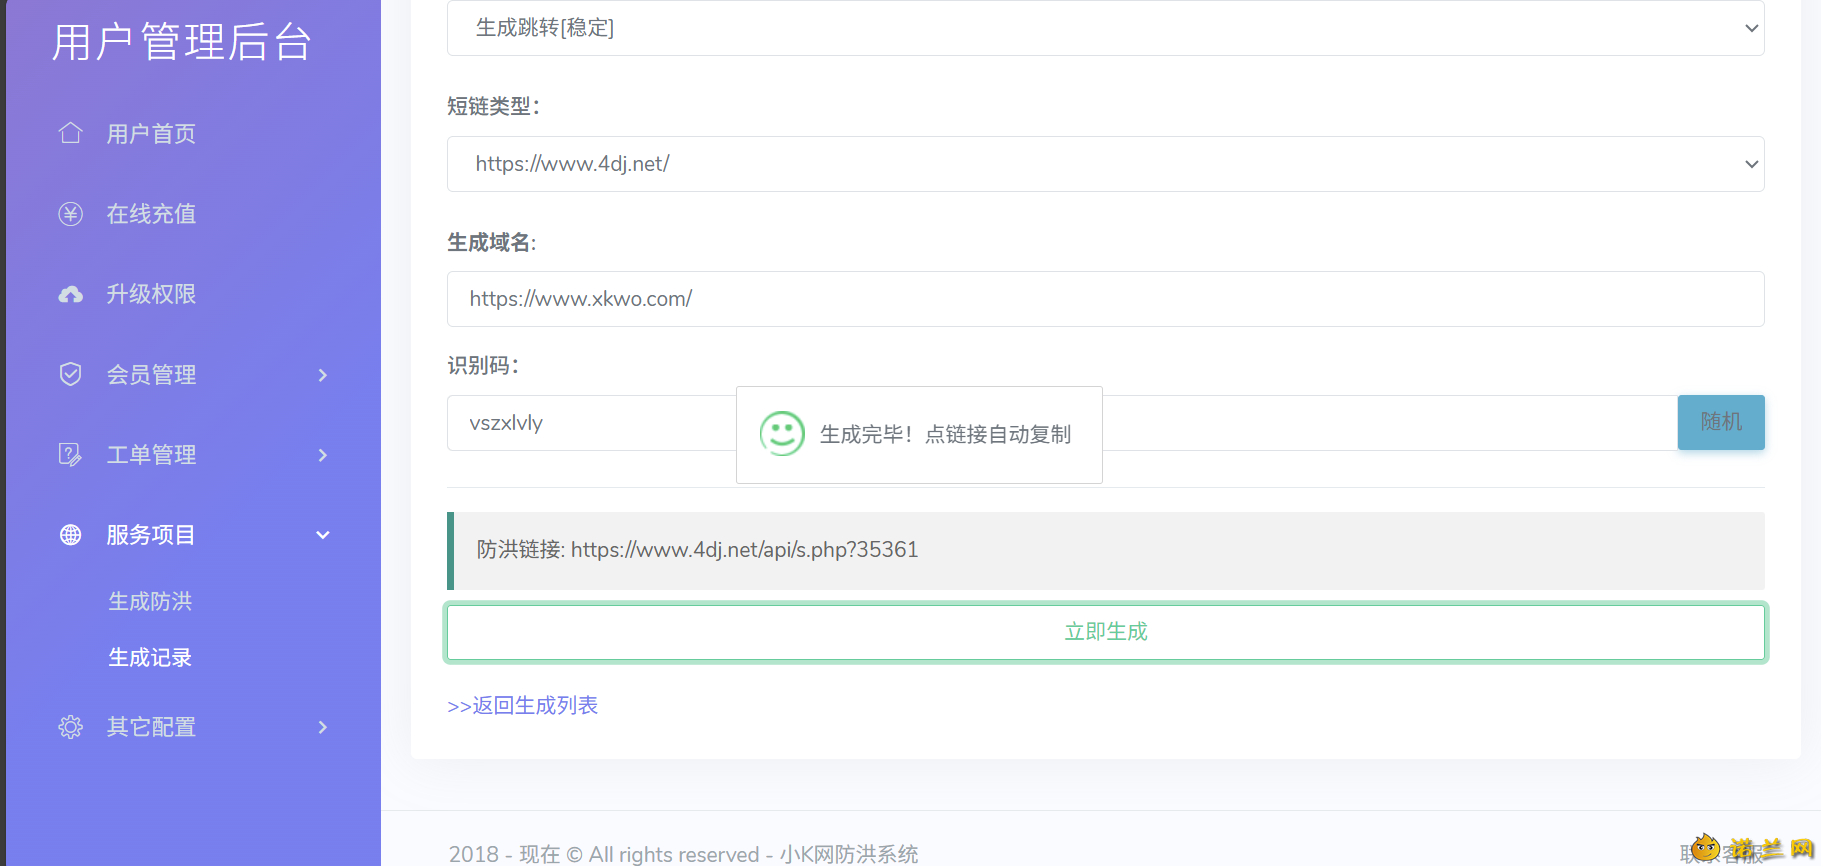Select 升级权限 in the sidebar

(151, 294)
